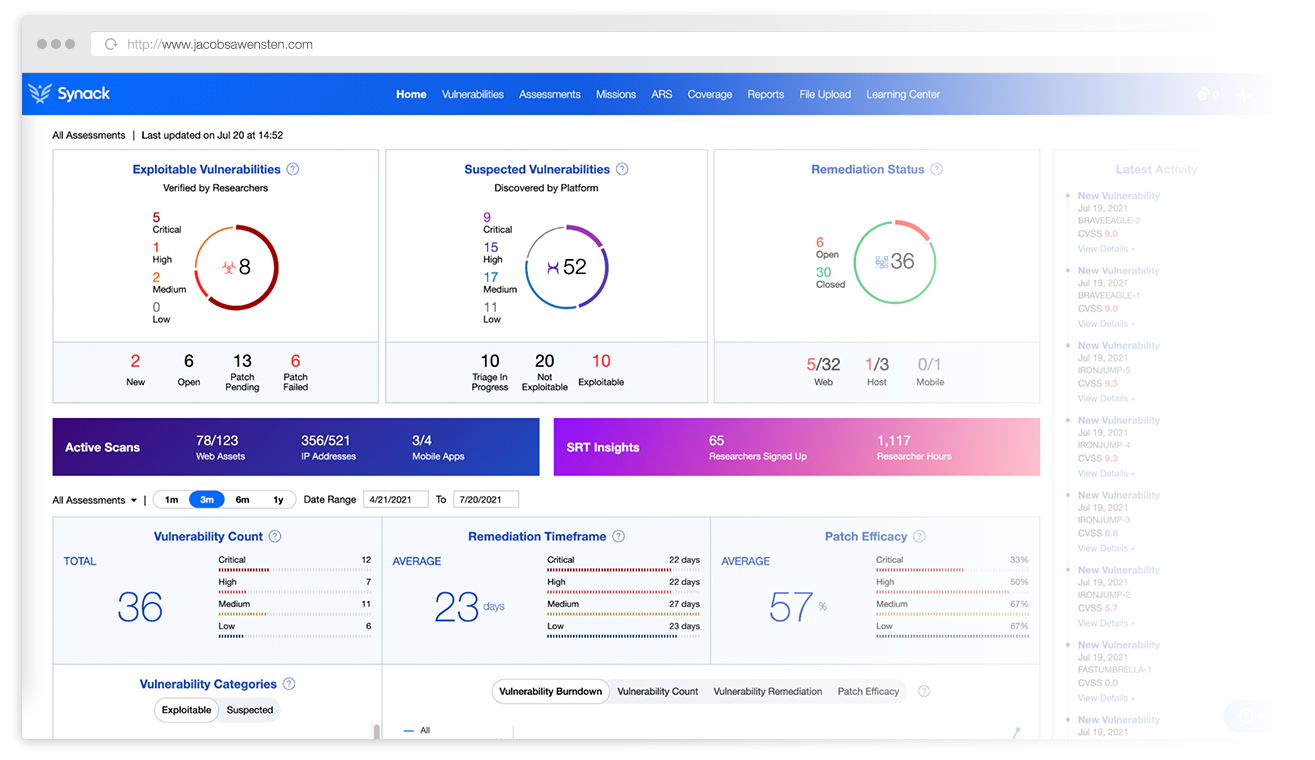Viewport: 1315px width, 760px height.
Task: Show the Remediation Status help tooltip
Action: coord(937,169)
